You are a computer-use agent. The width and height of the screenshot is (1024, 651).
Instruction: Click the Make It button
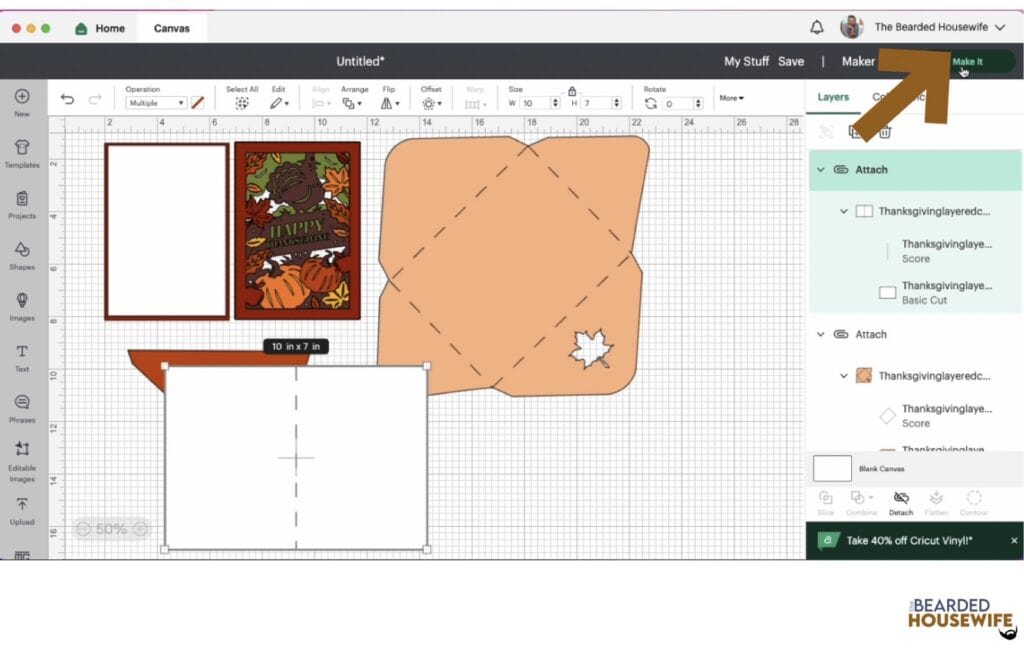point(967,62)
